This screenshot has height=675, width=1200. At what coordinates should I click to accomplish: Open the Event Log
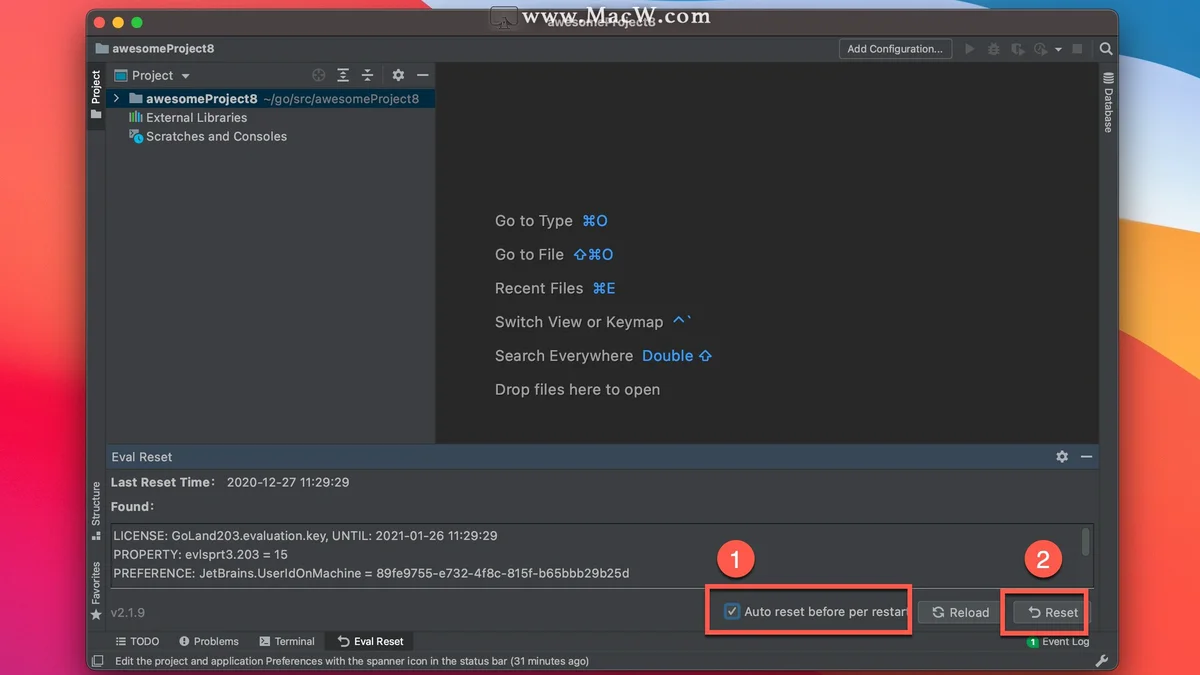(x=1058, y=641)
